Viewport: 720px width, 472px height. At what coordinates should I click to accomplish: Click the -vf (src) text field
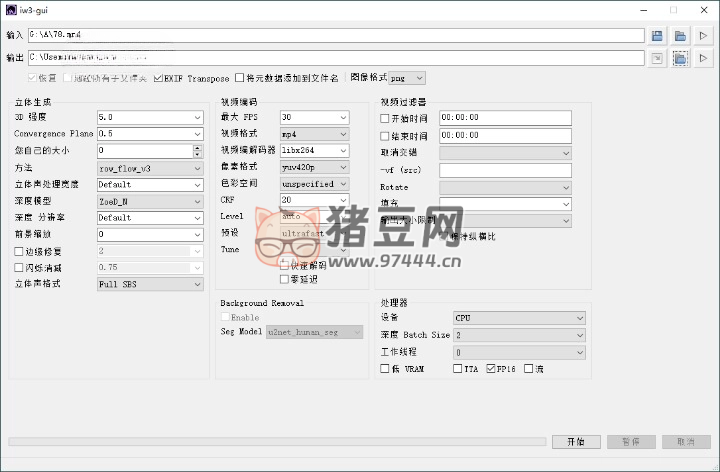coord(505,170)
